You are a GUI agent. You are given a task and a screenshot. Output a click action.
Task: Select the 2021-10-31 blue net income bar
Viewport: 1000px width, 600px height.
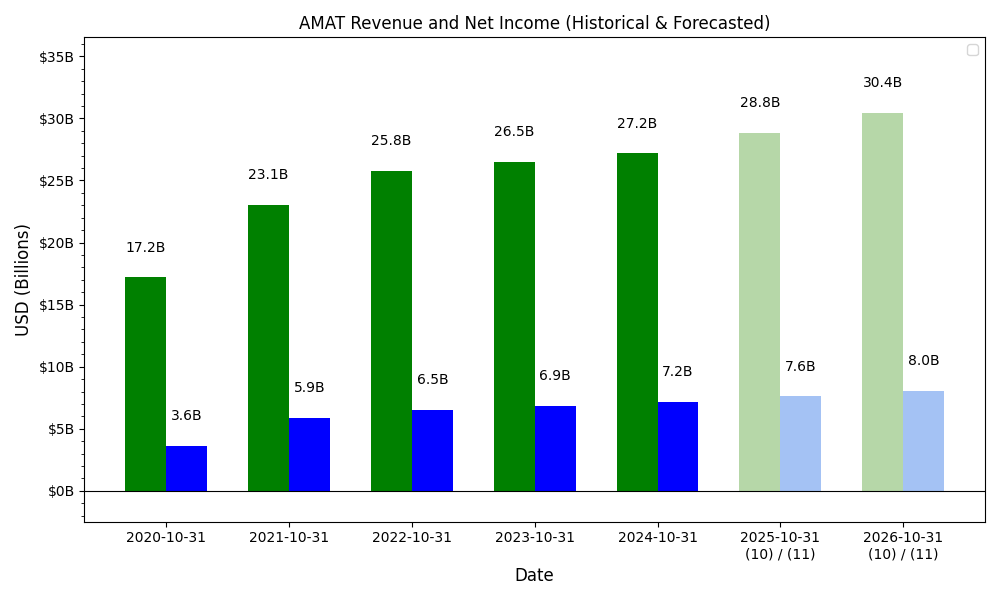tap(309, 455)
